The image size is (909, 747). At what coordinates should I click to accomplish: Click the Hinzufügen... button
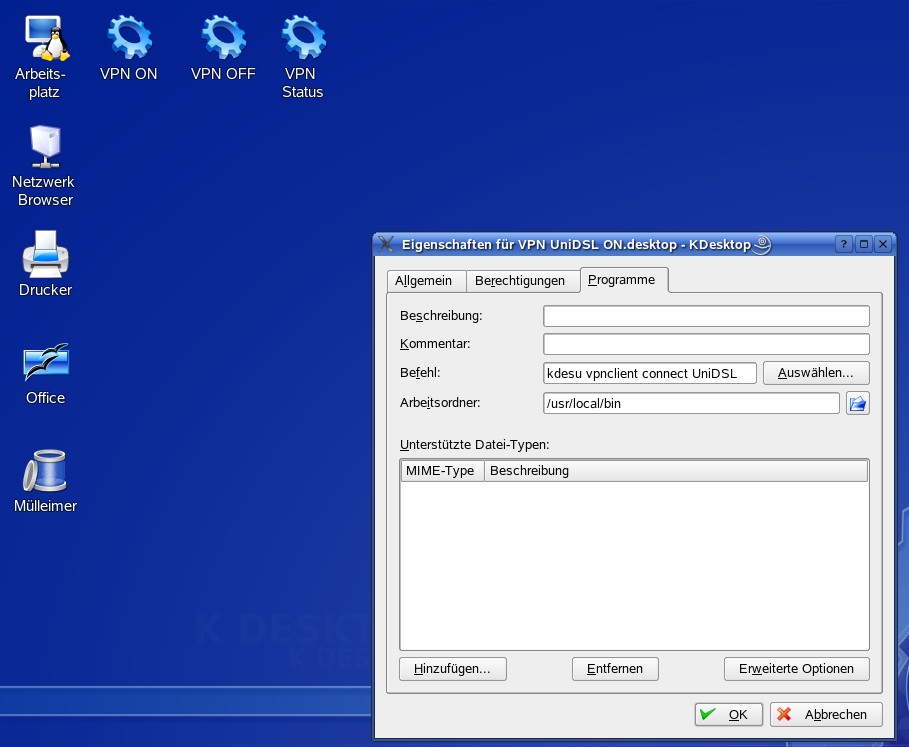coord(453,669)
